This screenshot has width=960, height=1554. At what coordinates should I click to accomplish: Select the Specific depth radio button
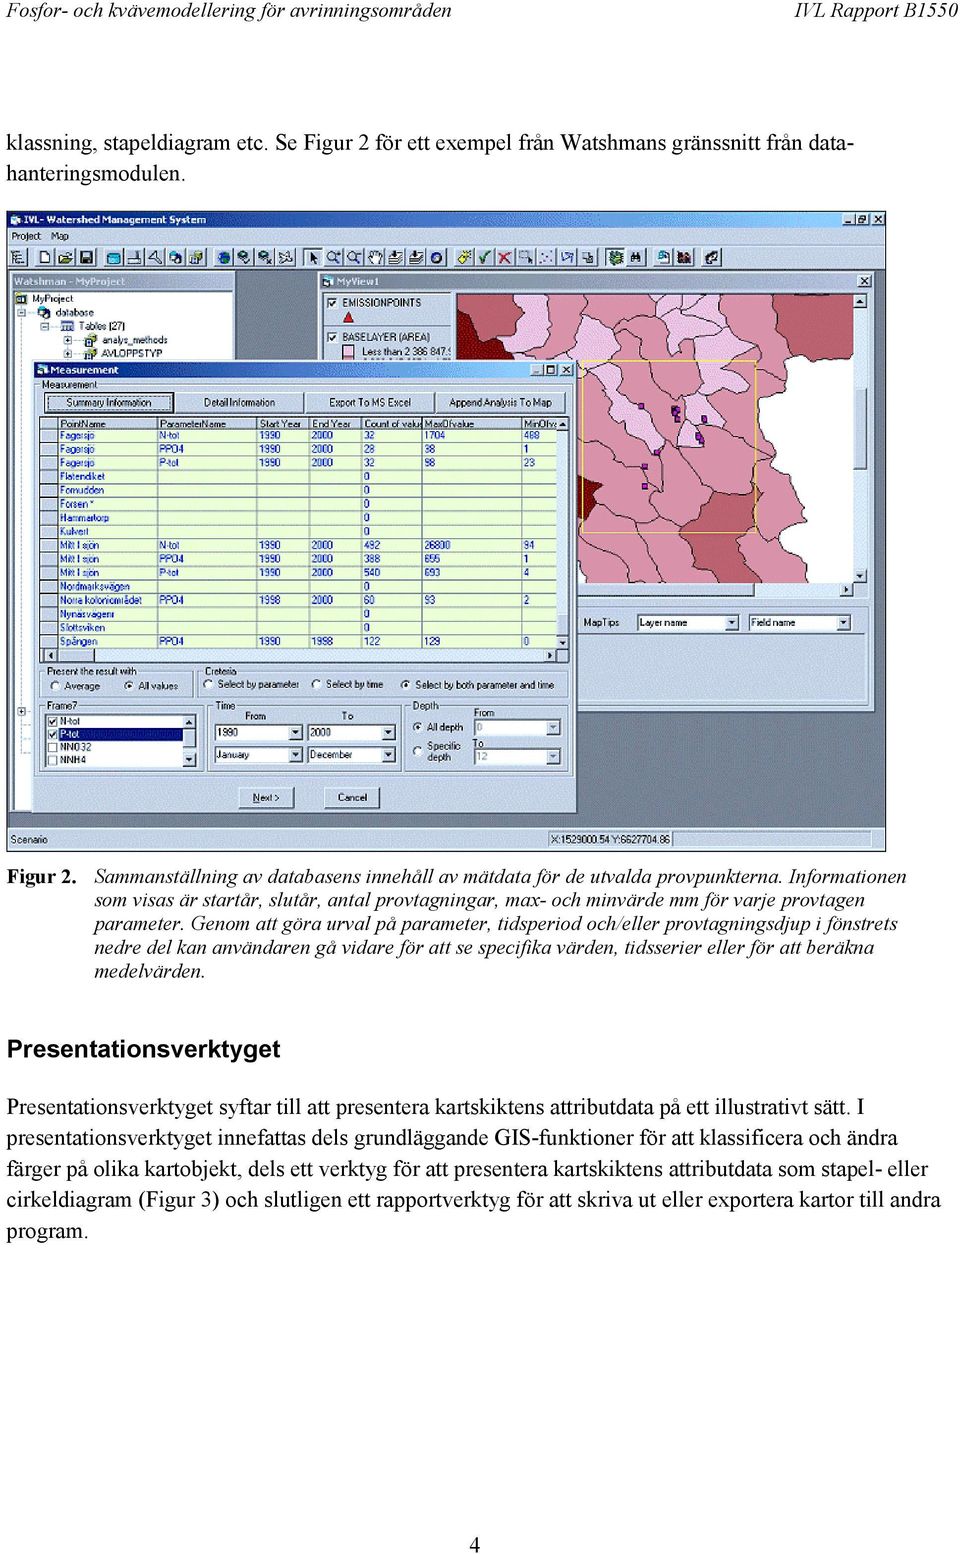tap(417, 751)
